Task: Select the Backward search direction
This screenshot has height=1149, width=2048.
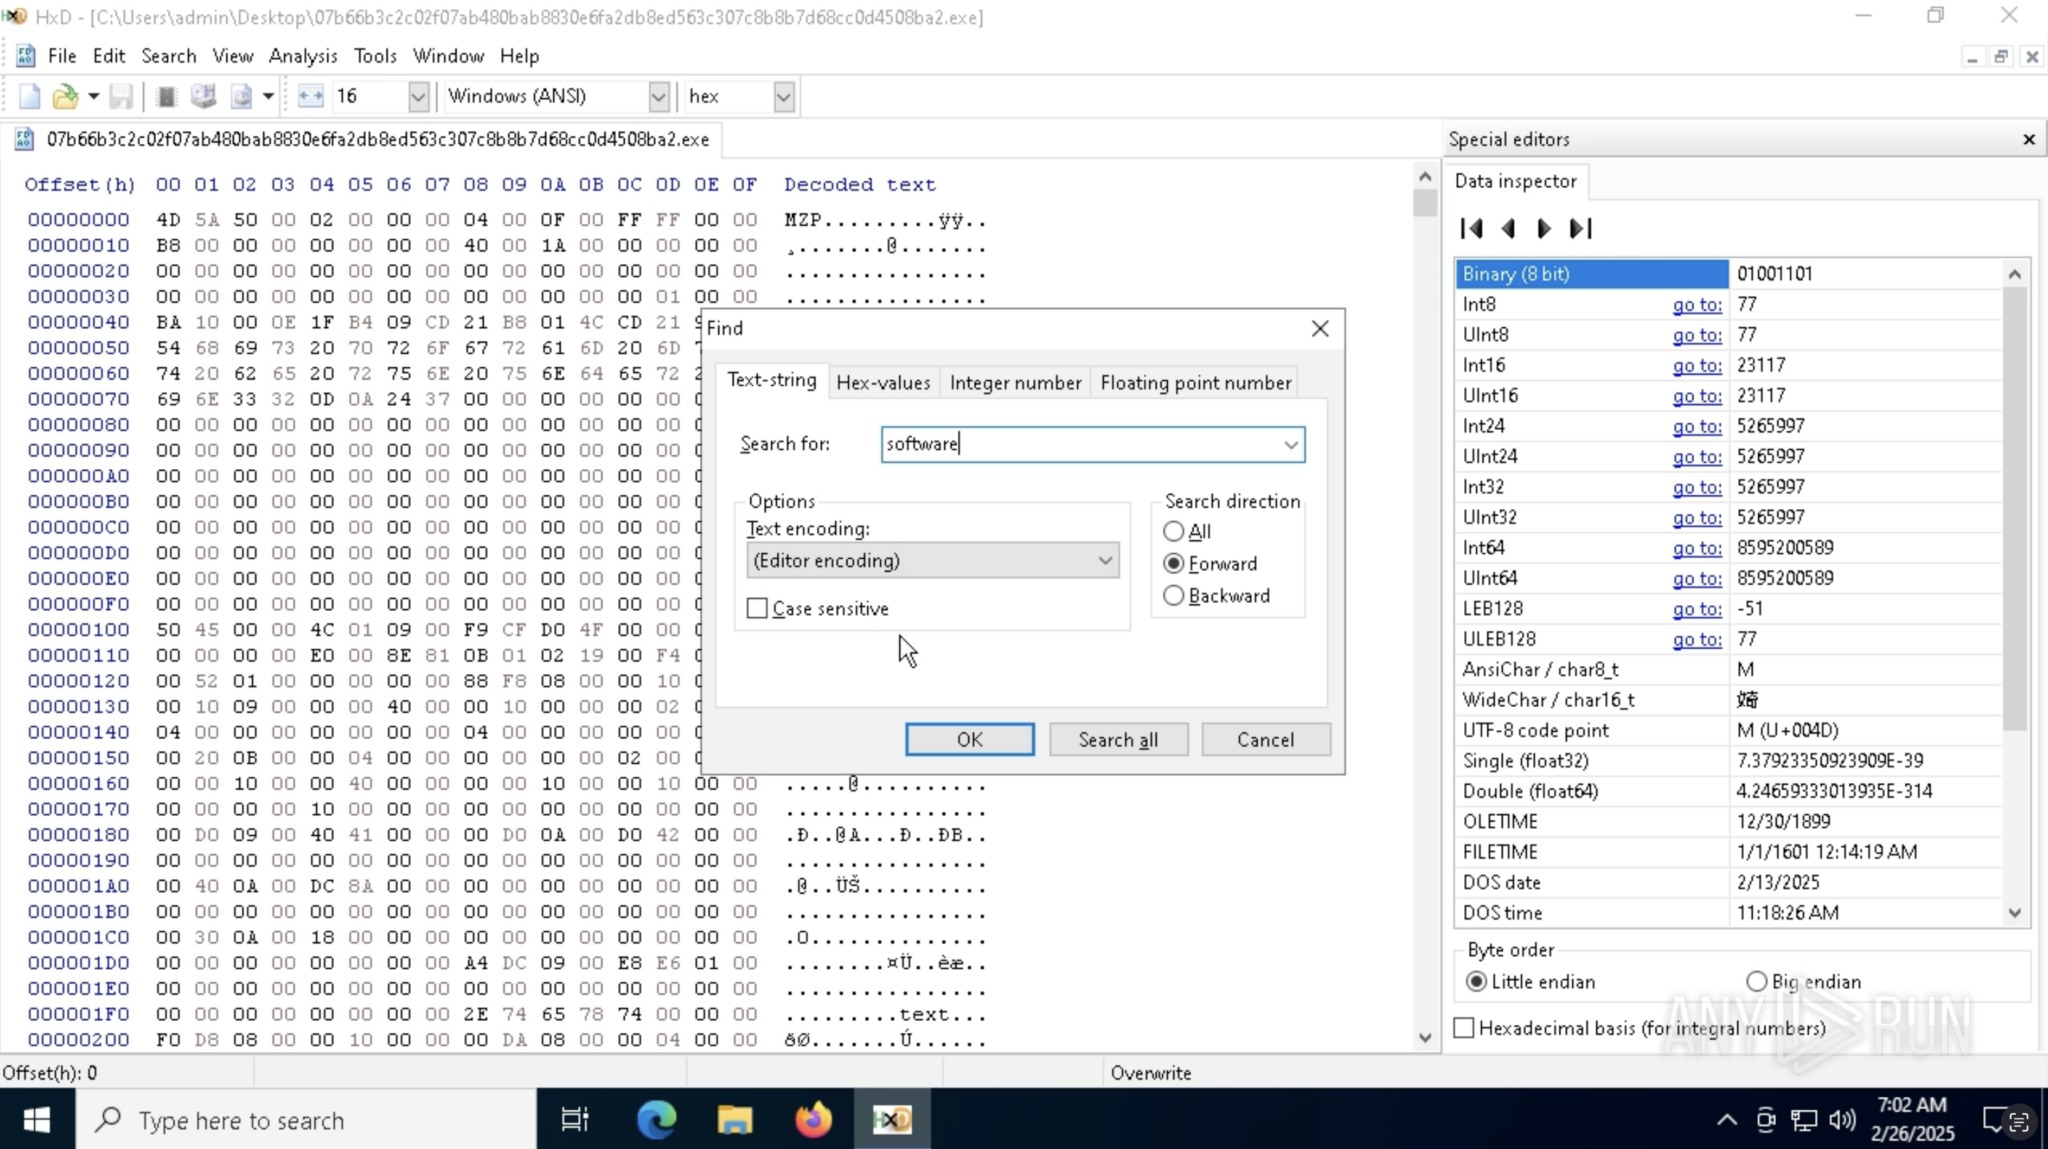Action: pos(1174,596)
